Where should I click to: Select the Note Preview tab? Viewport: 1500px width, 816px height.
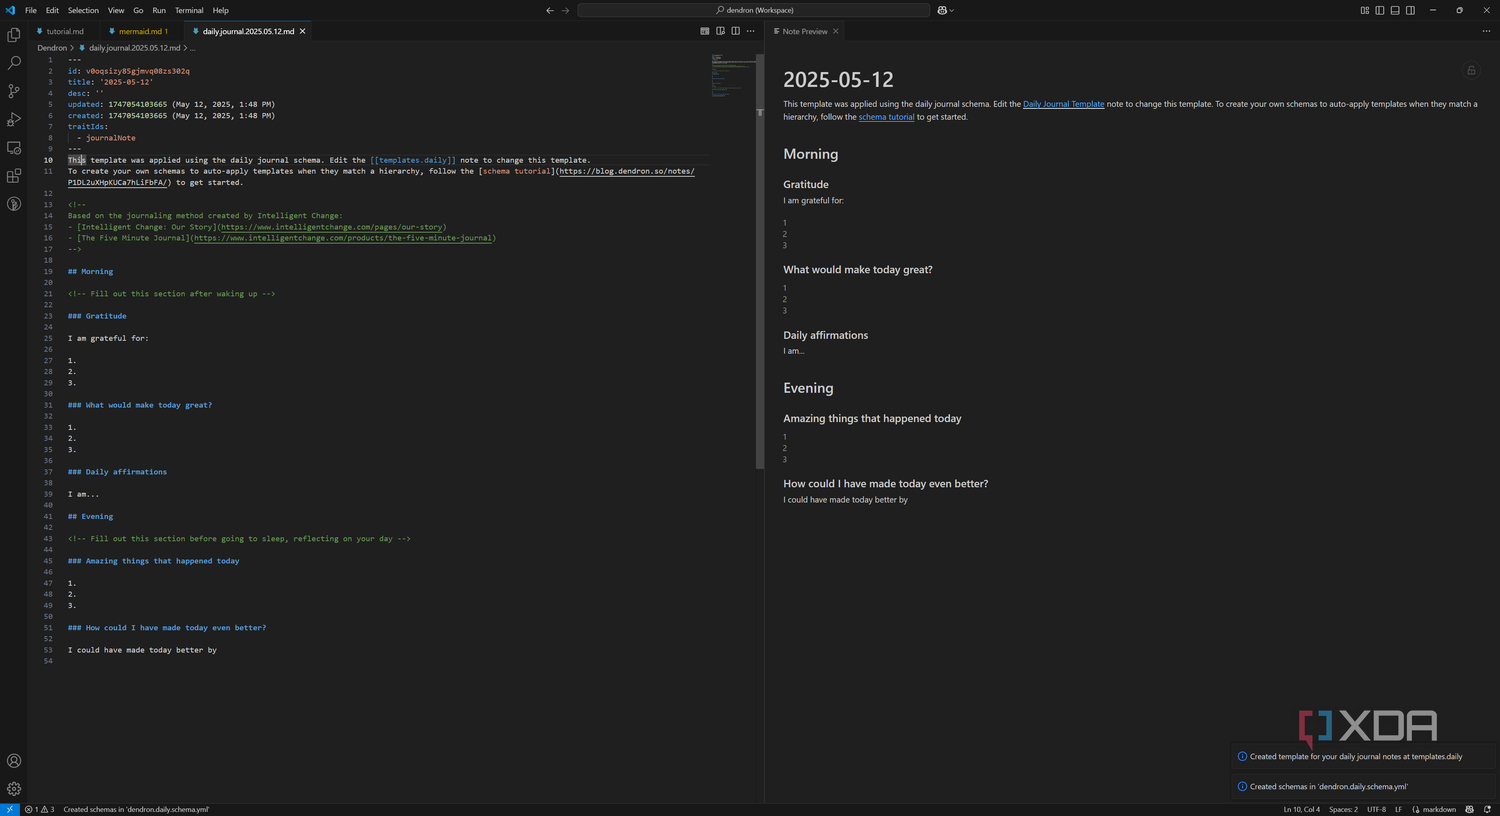point(805,31)
